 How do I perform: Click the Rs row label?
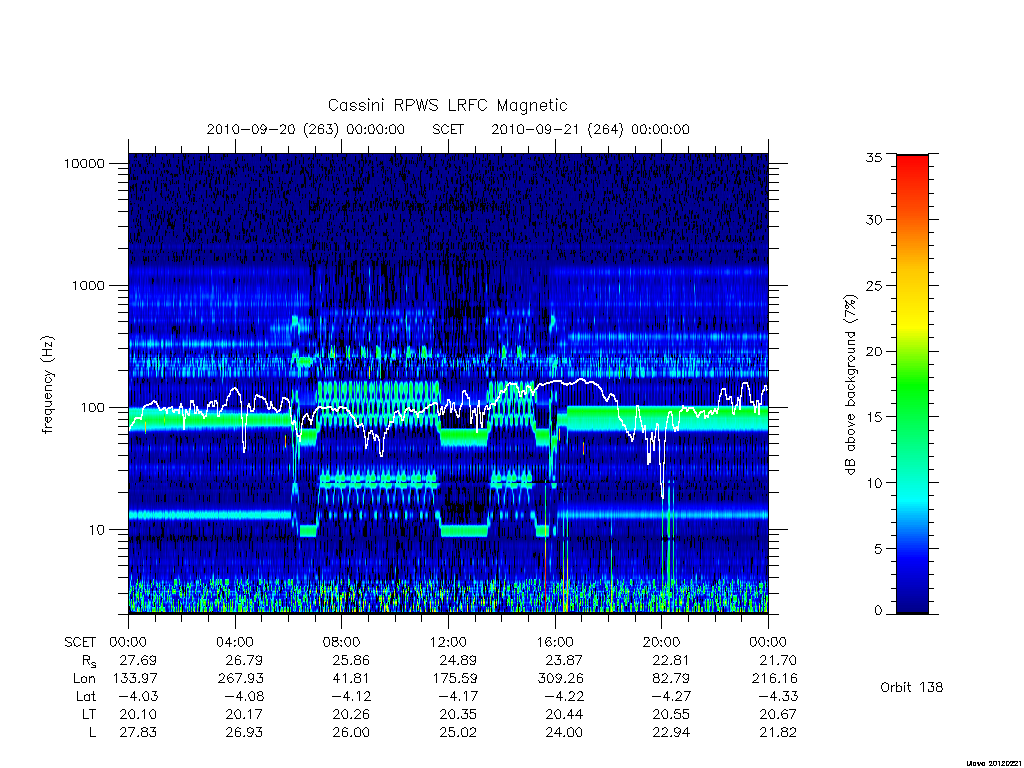pyautogui.click(x=89, y=662)
